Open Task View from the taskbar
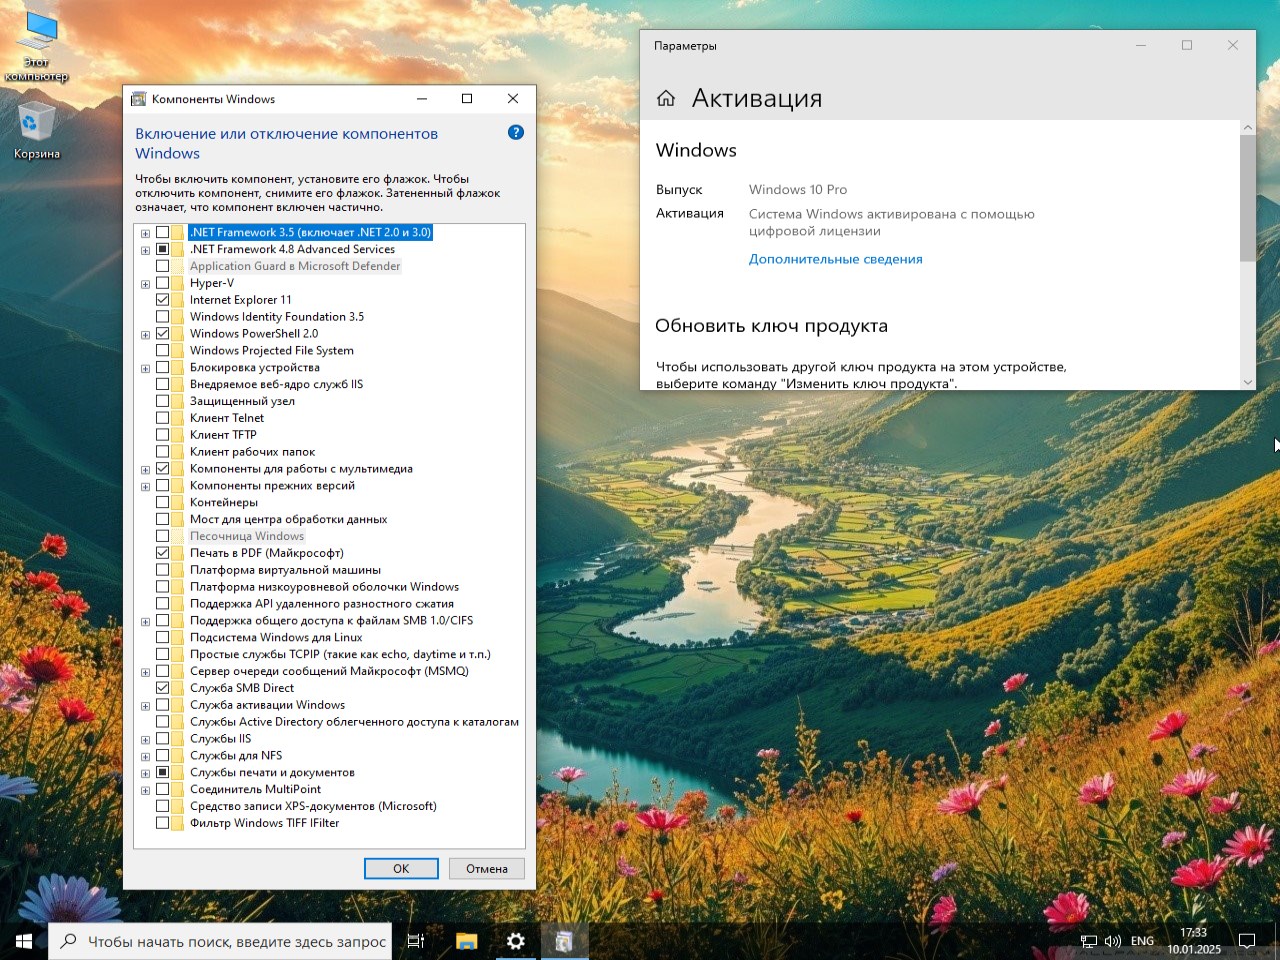Viewport: 1280px width, 960px height. click(415, 940)
